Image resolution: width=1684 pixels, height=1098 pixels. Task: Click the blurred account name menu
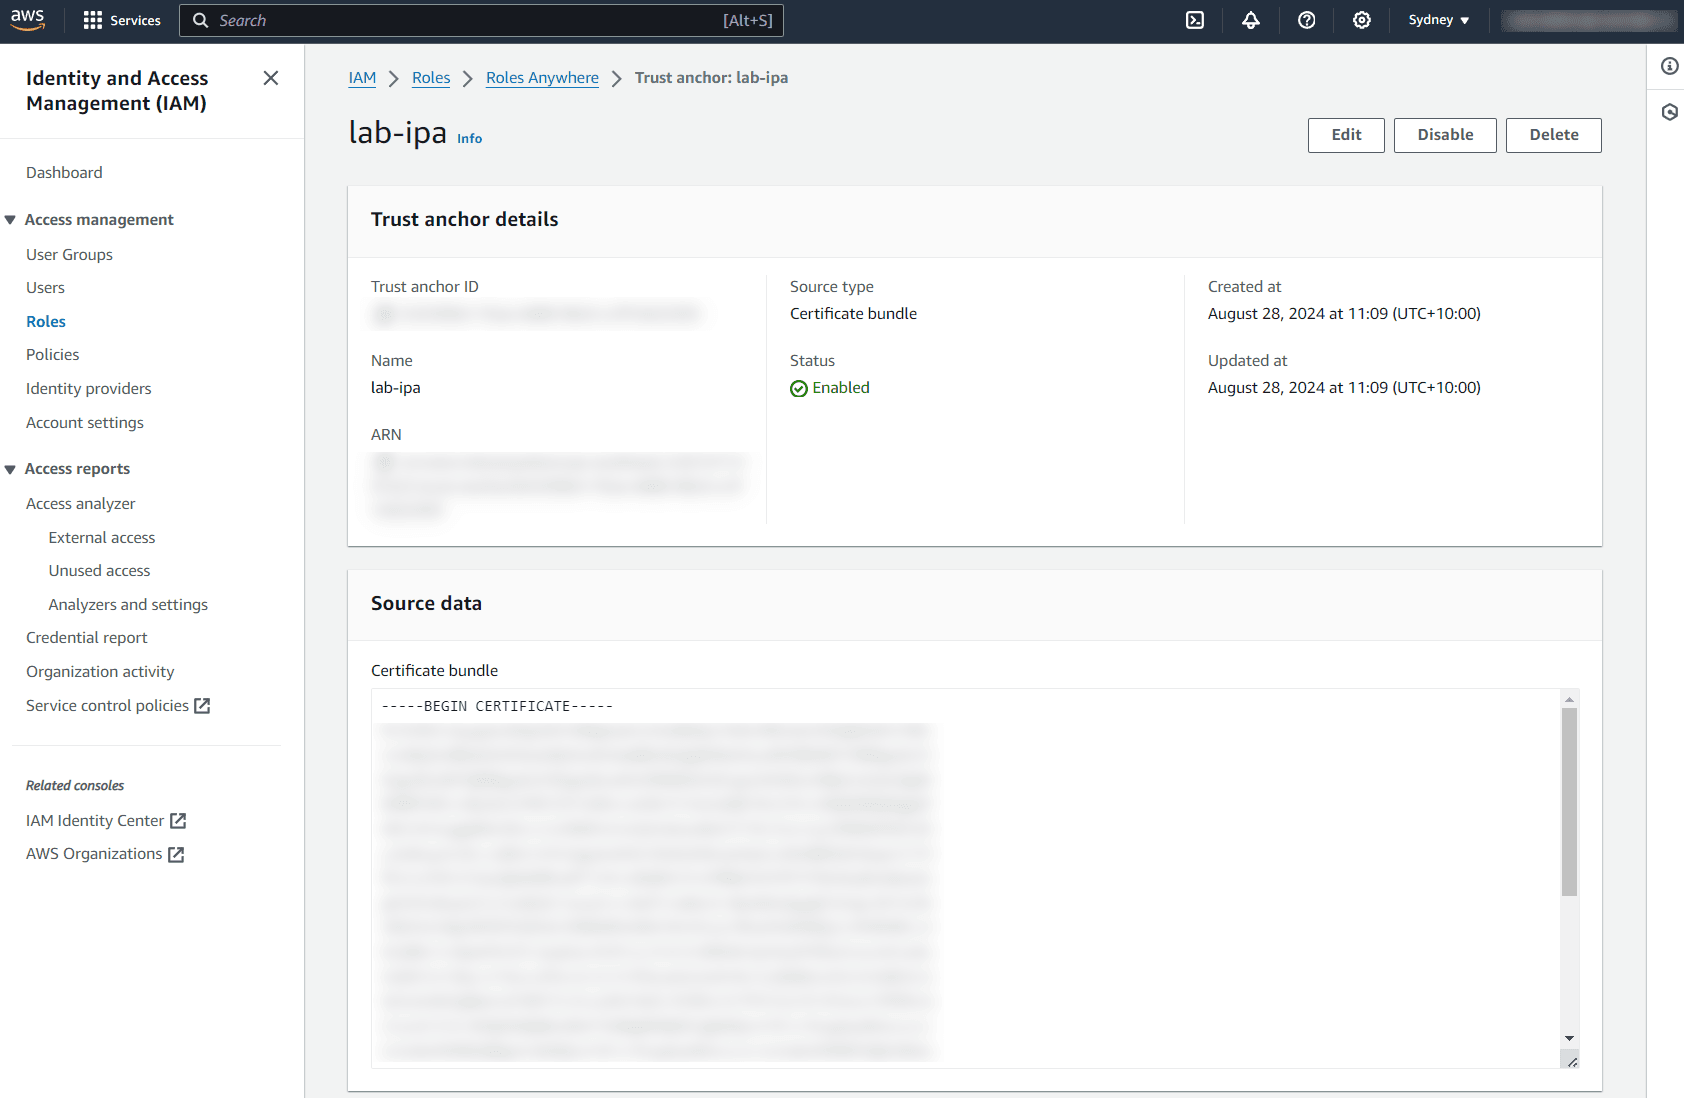[1589, 20]
